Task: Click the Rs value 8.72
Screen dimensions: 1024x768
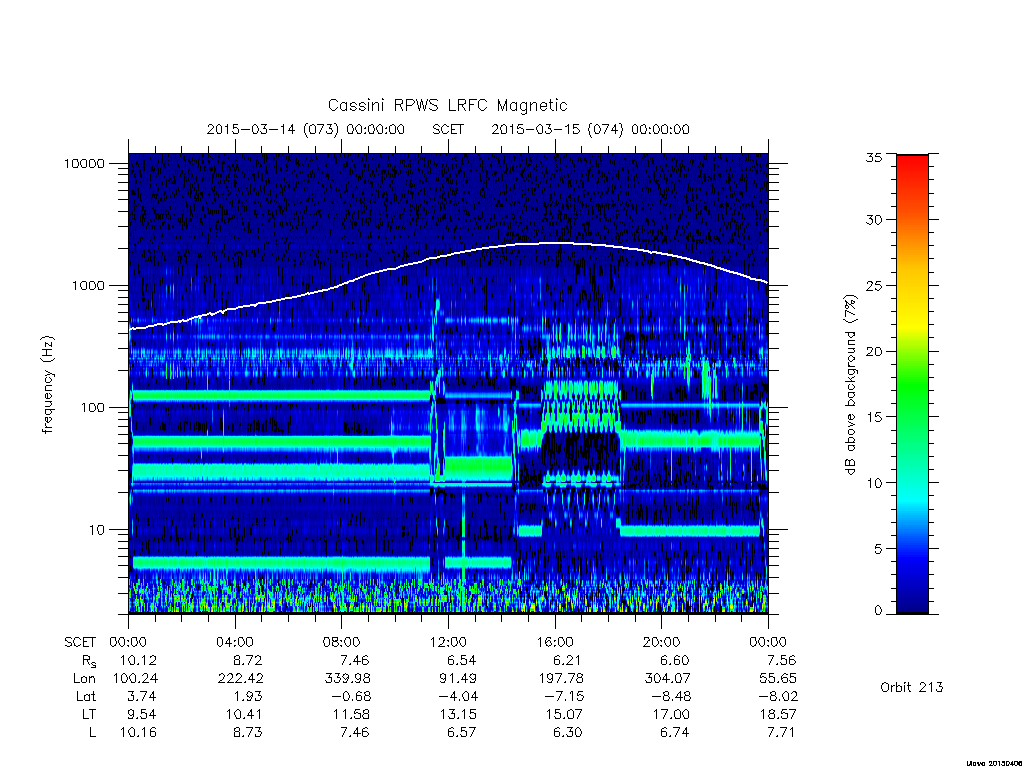Action: coord(248,660)
